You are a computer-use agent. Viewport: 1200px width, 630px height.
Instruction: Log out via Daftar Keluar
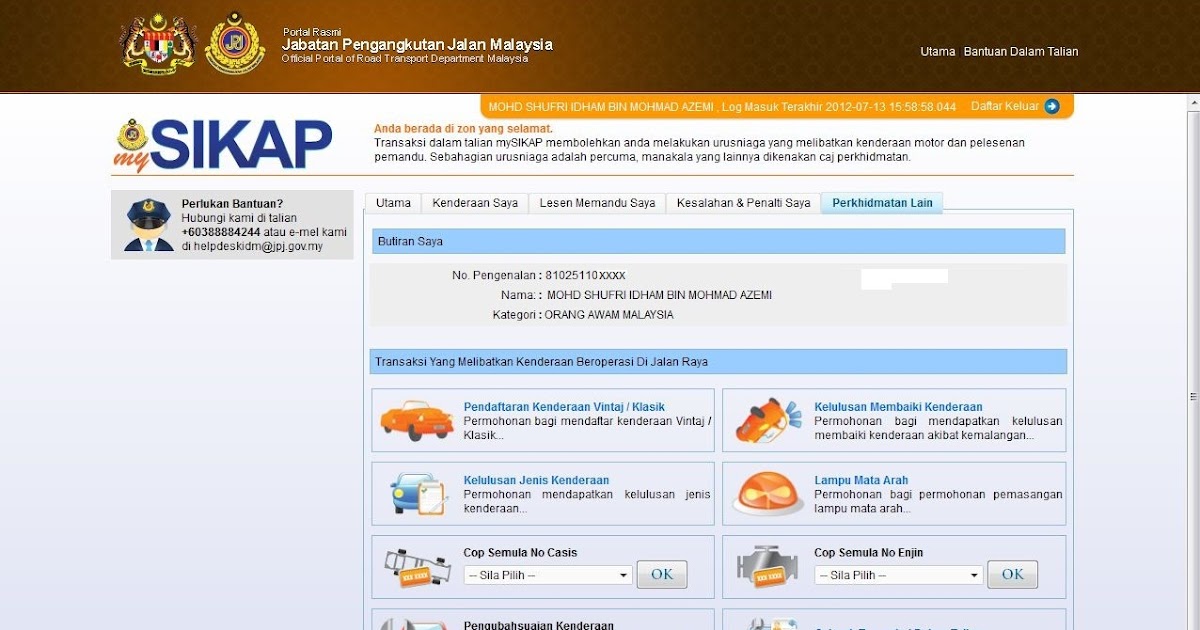[x=1005, y=106]
